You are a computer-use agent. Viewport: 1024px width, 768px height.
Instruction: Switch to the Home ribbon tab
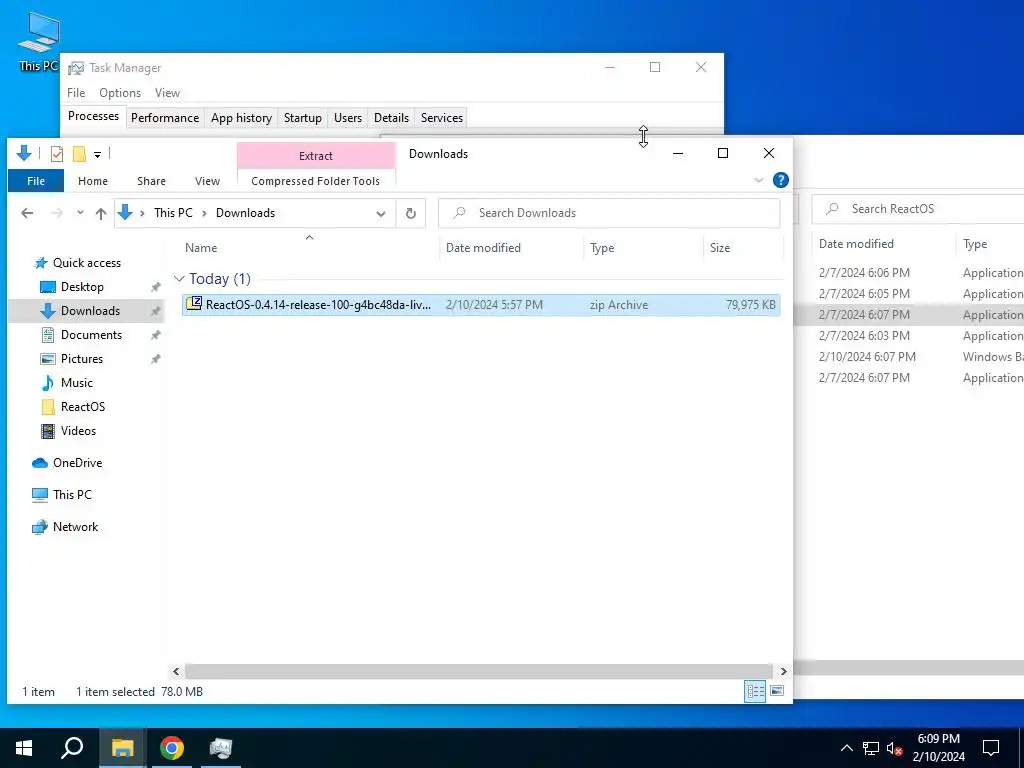93,181
